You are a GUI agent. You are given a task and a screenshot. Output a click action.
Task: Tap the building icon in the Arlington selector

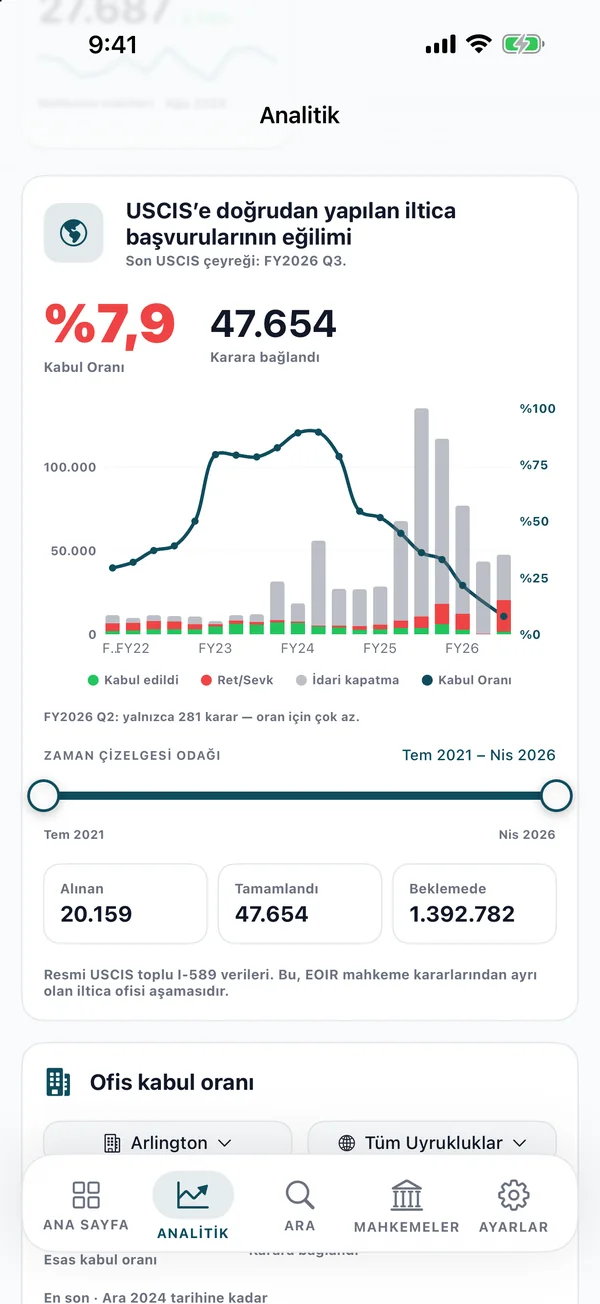click(x=112, y=1142)
